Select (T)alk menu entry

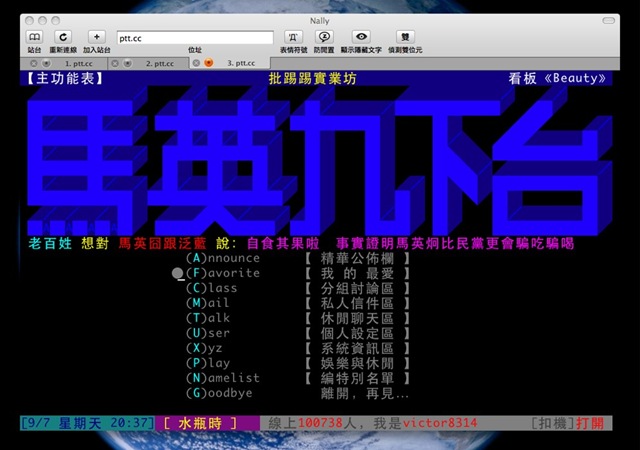208,318
